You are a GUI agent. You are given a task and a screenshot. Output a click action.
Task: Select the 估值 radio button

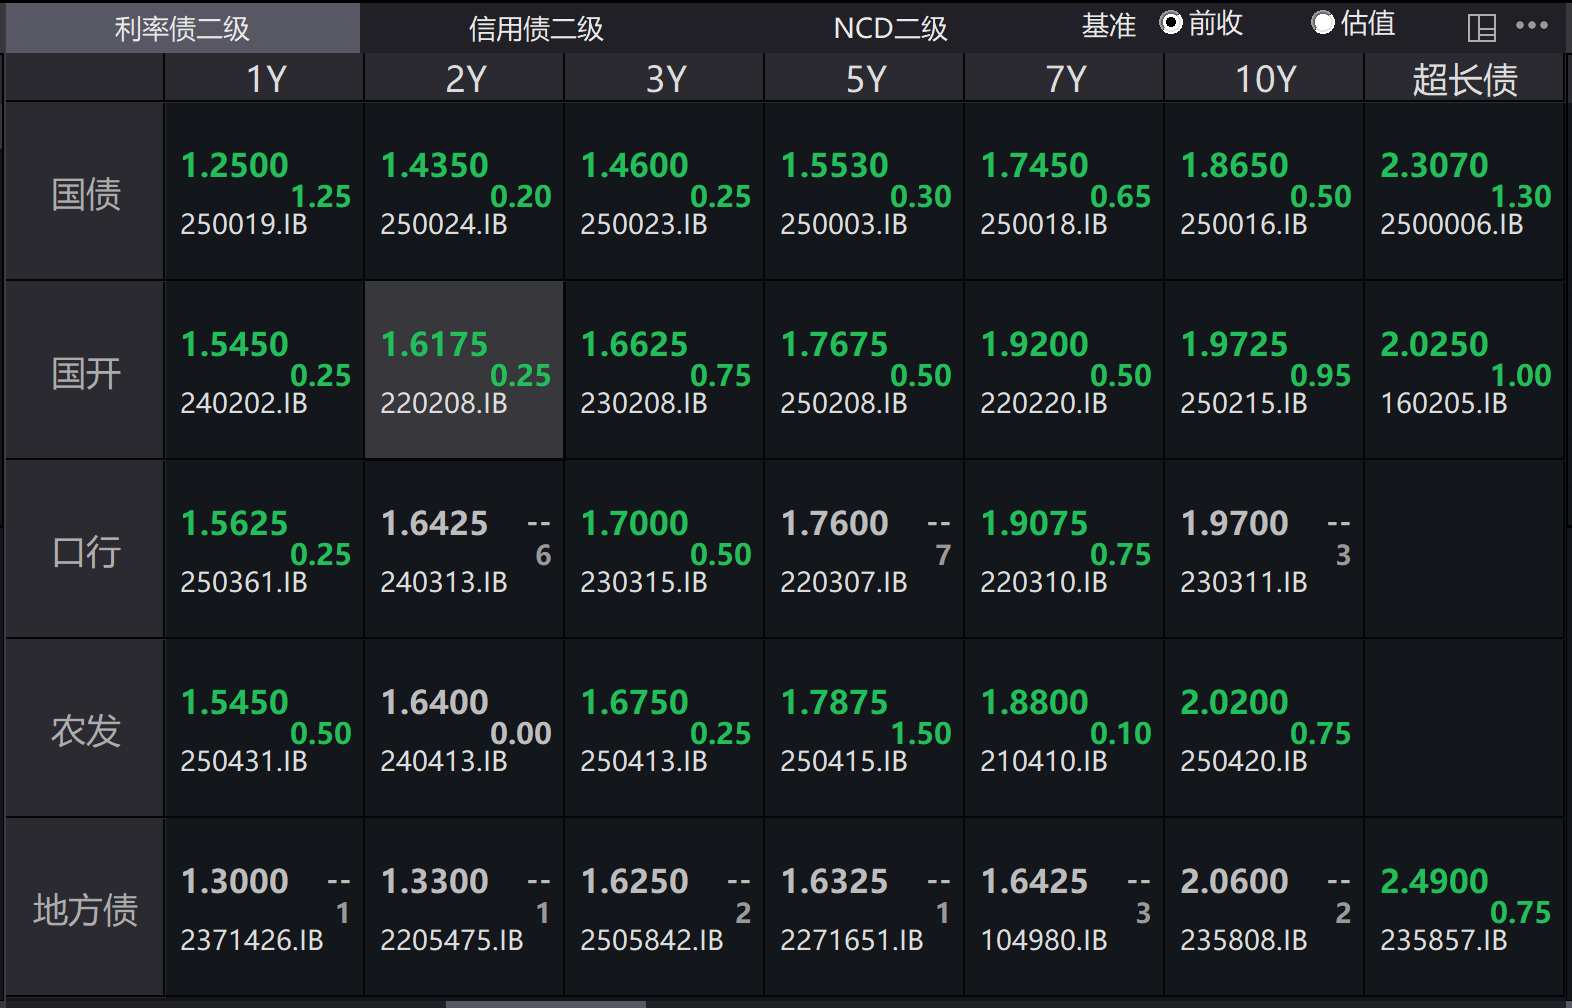coord(1323,23)
